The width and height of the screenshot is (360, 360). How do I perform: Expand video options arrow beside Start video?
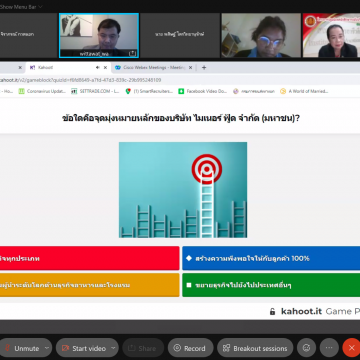click(114, 348)
